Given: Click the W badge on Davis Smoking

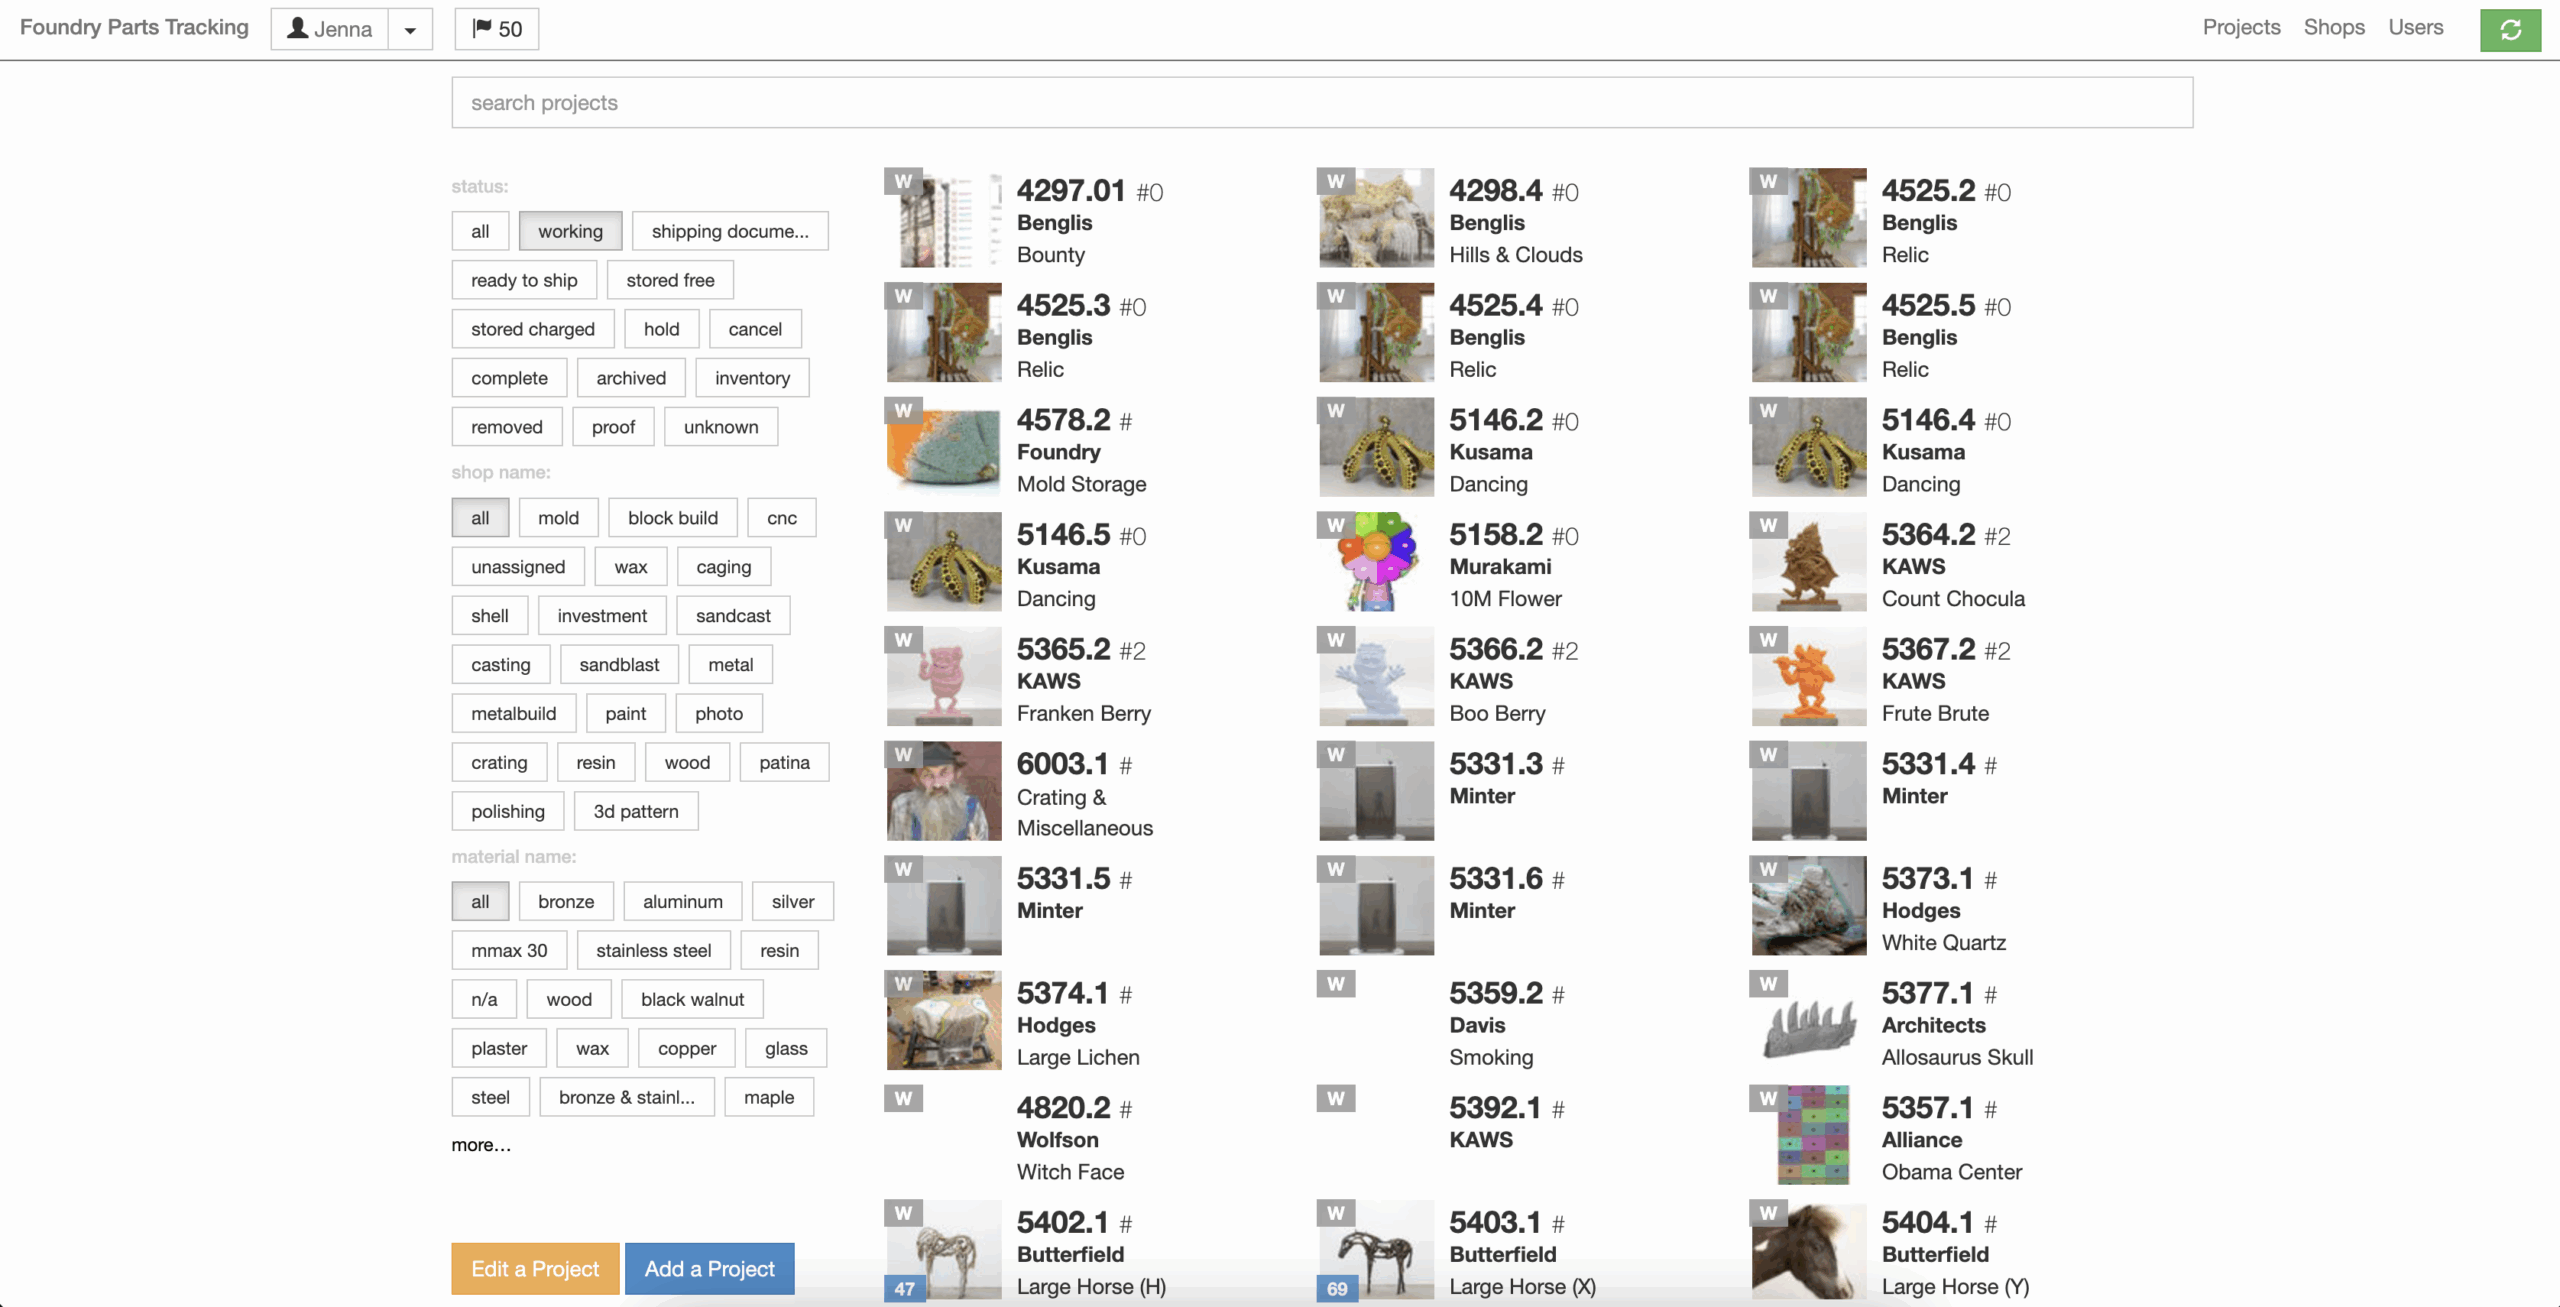Looking at the screenshot, I should [1335, 984].
